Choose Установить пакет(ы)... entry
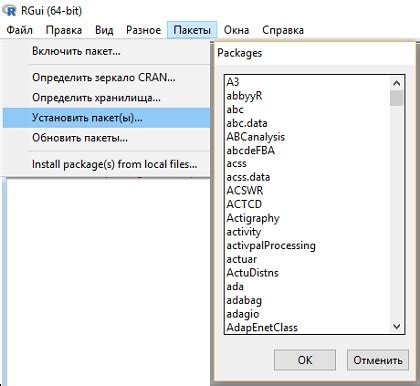This screenshot has width=420, height=386. (107, 118)
